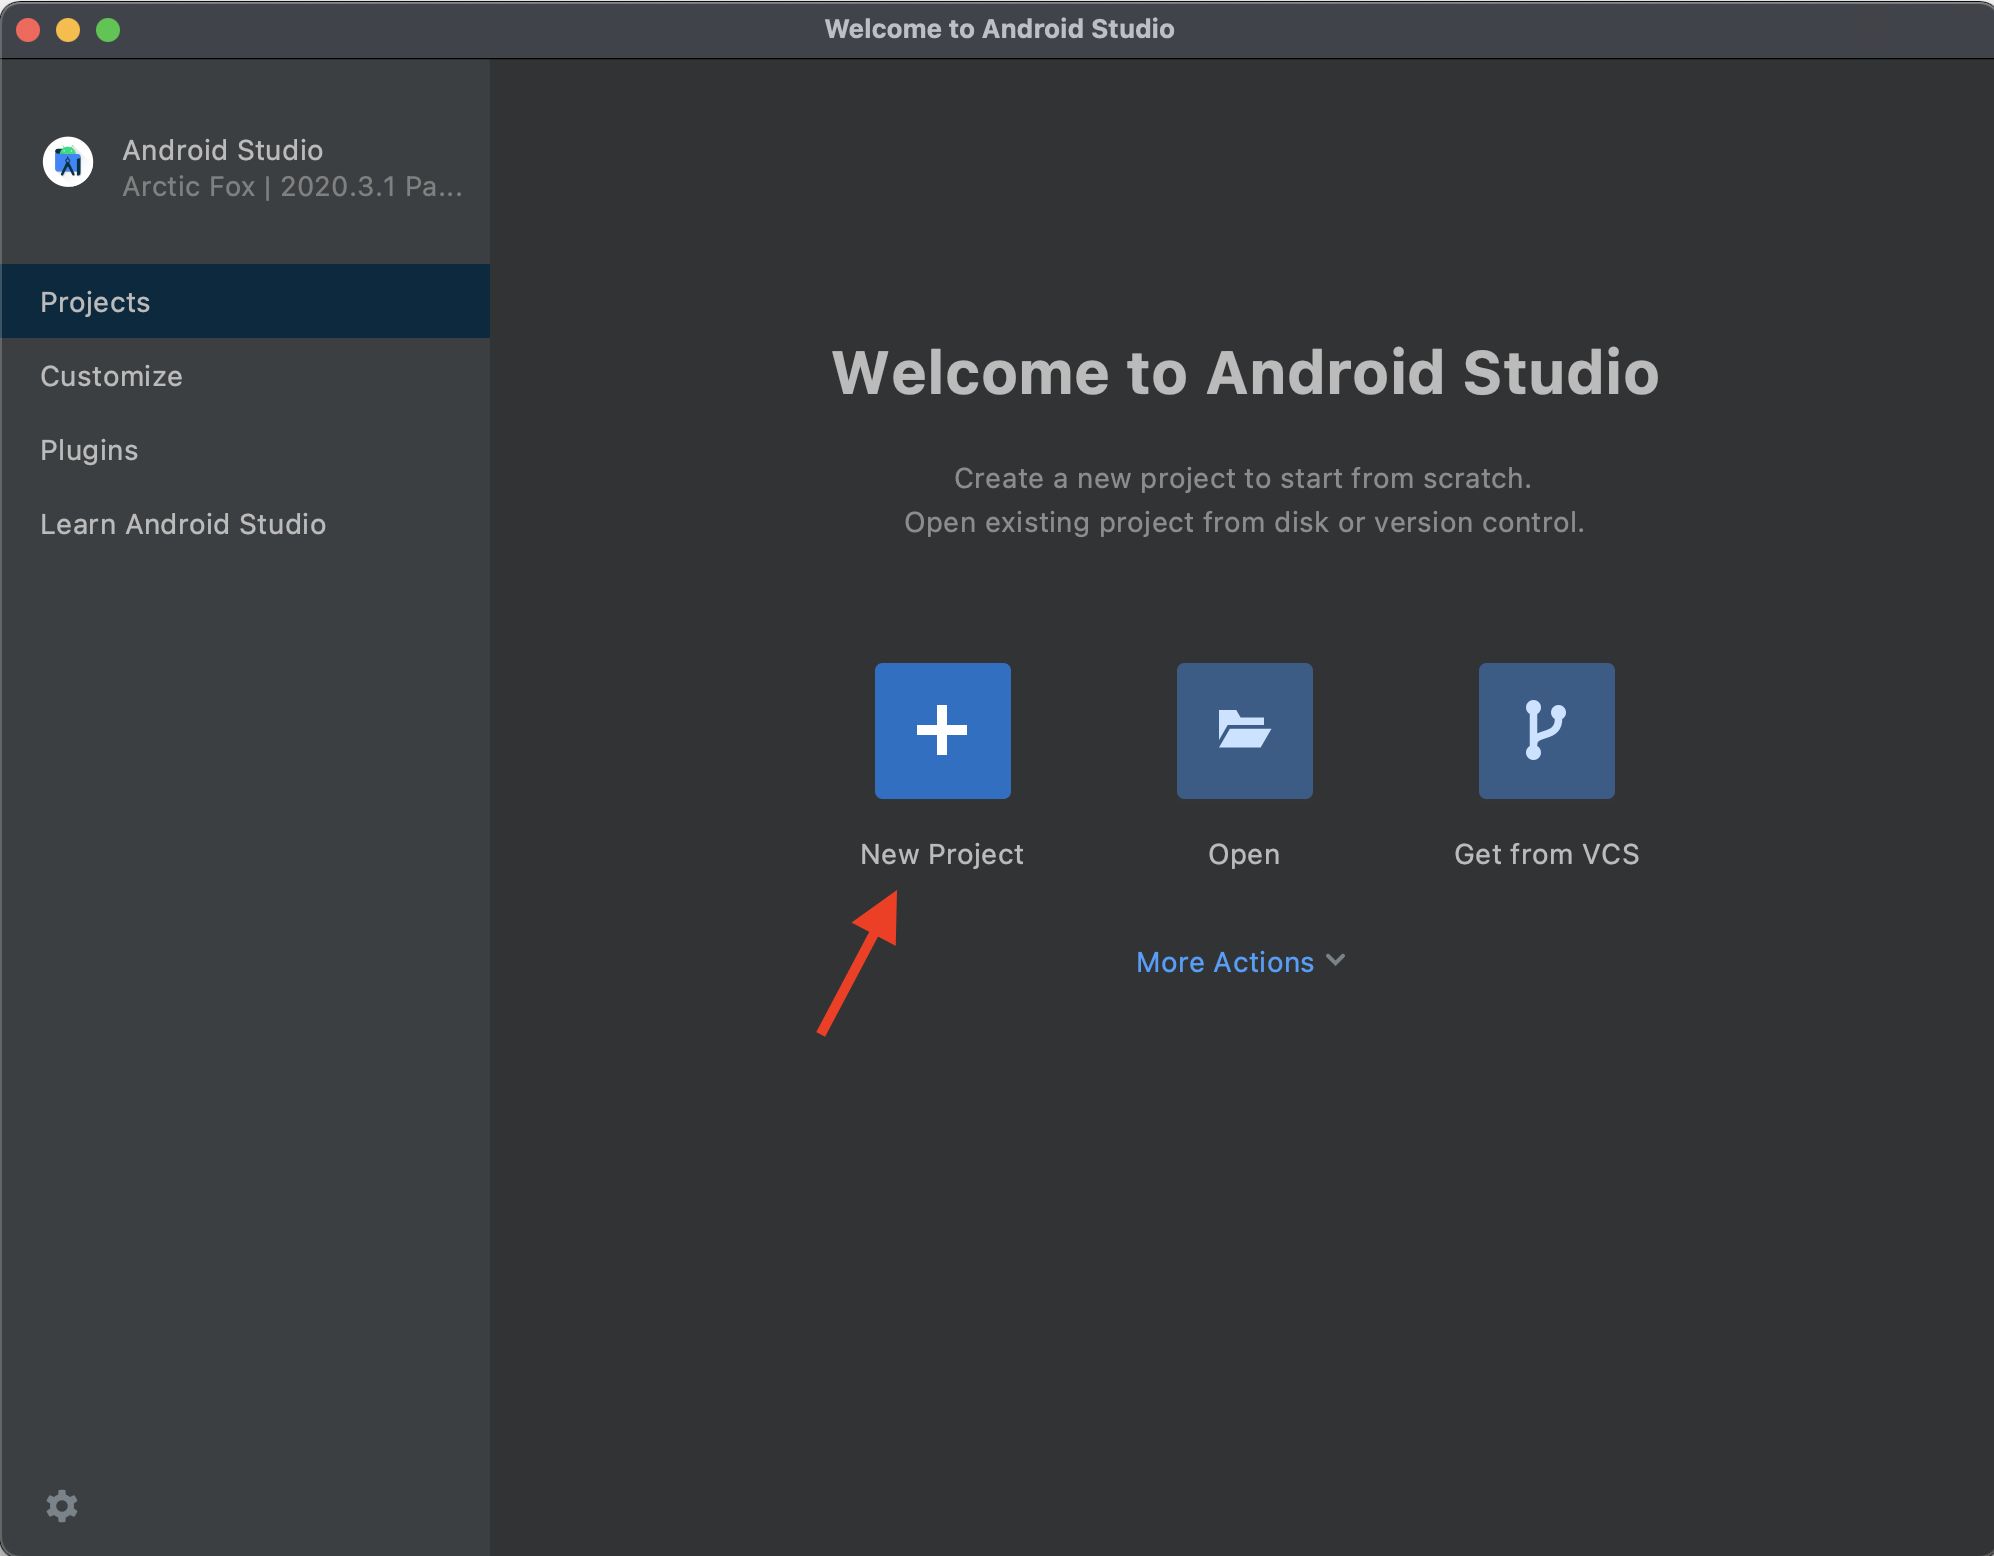The image size is (1994, 1556).
Task: Click the New Project label
Action: pyautogui.click(x=942, y=854)
